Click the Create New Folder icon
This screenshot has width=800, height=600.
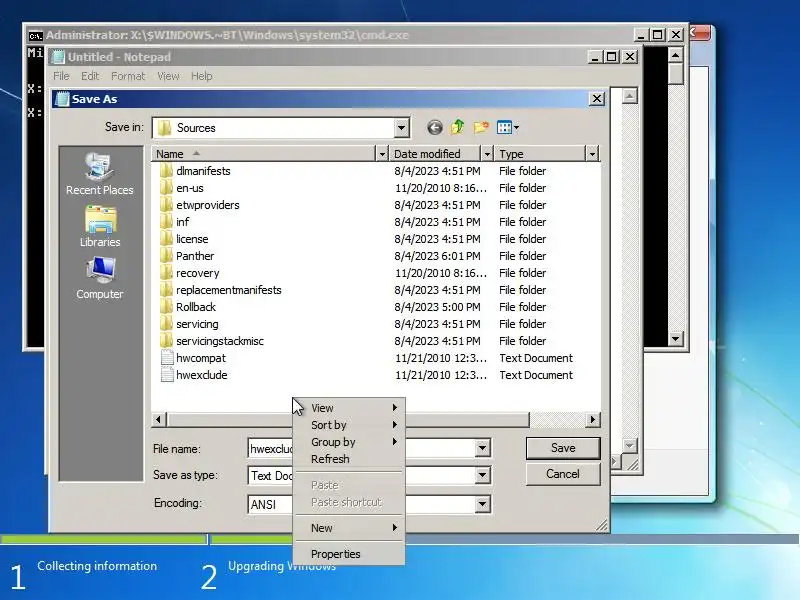[481, 127]
